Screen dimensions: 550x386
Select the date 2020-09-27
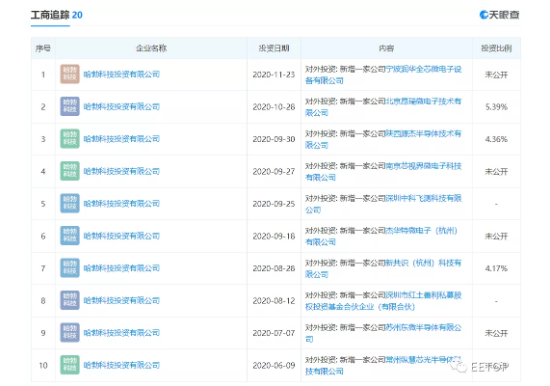tap(274, 171)
